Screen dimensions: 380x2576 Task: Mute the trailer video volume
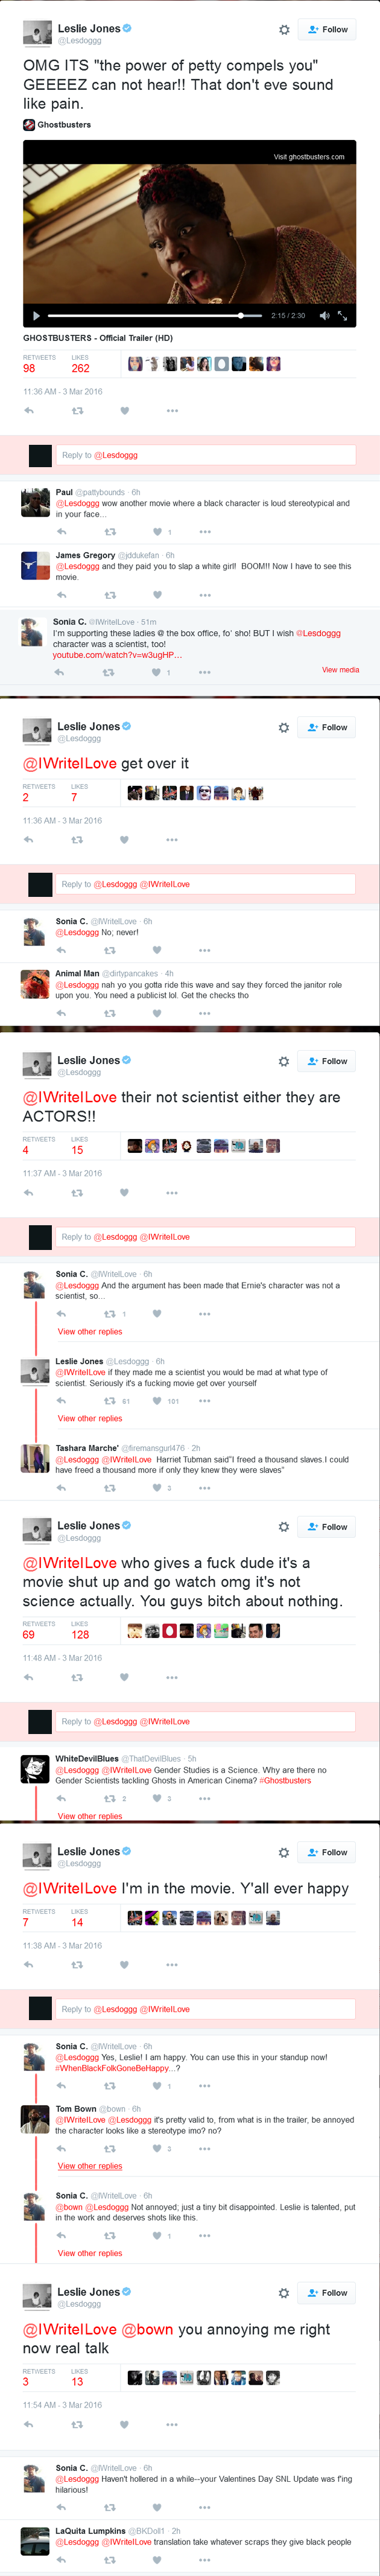pos(324,316)
